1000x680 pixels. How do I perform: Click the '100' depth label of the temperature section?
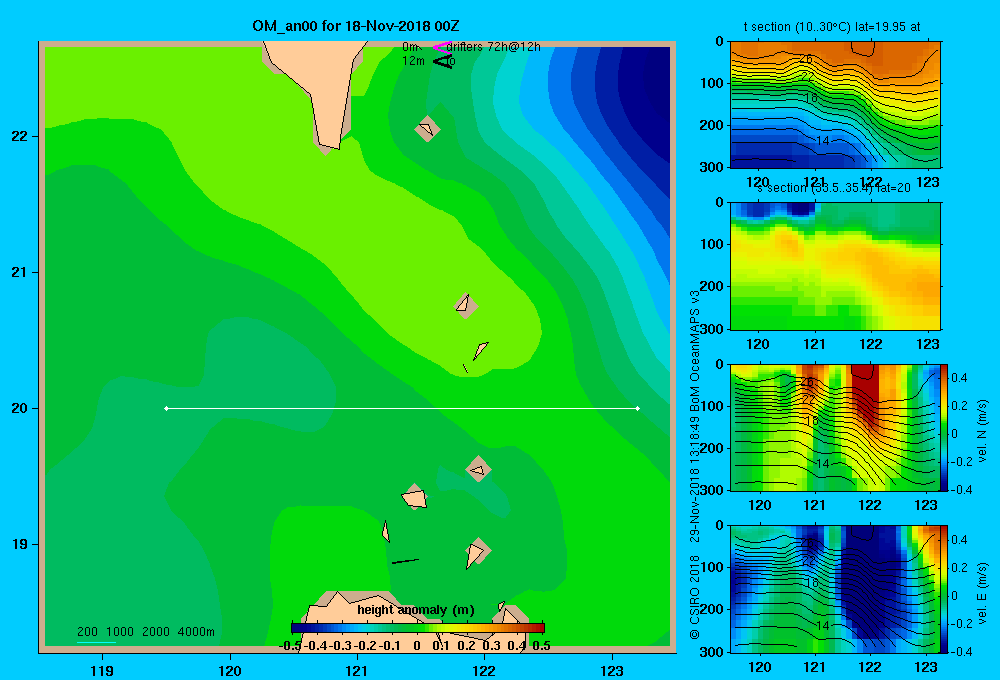pyautogui.click(x=712, y=83)
